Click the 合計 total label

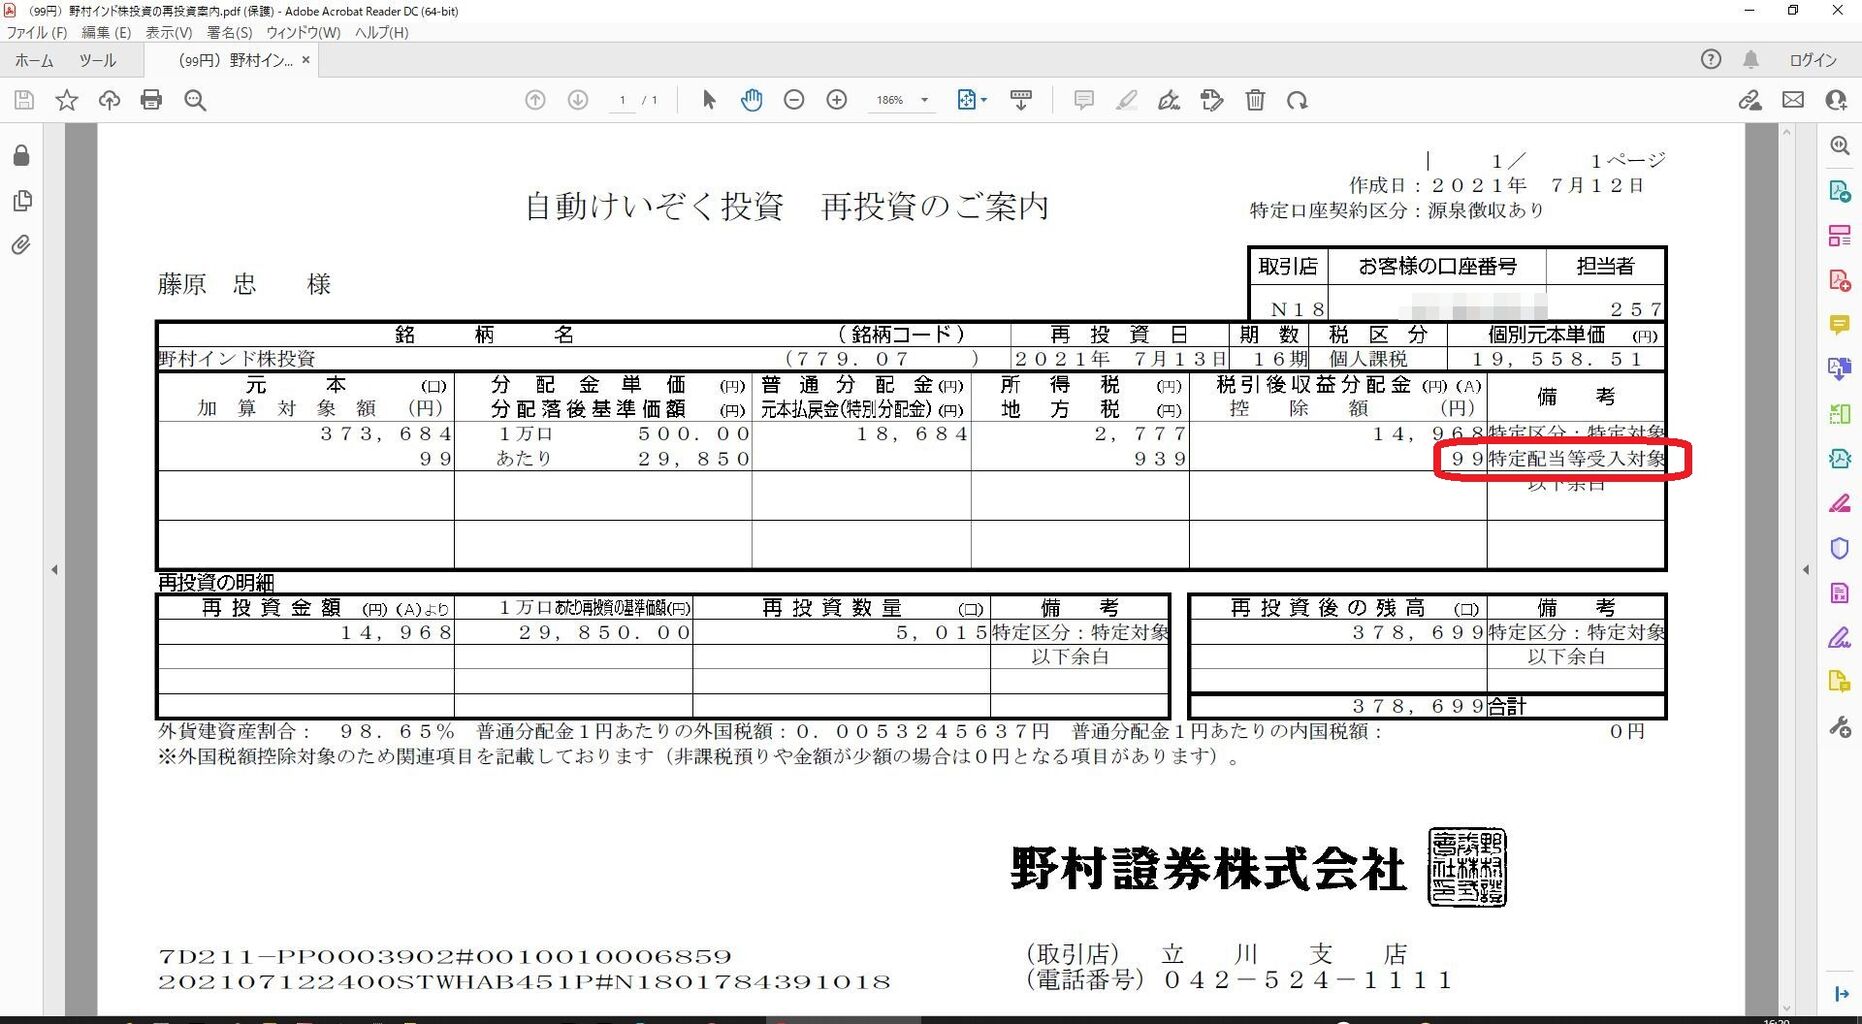tap(1507, 707)
